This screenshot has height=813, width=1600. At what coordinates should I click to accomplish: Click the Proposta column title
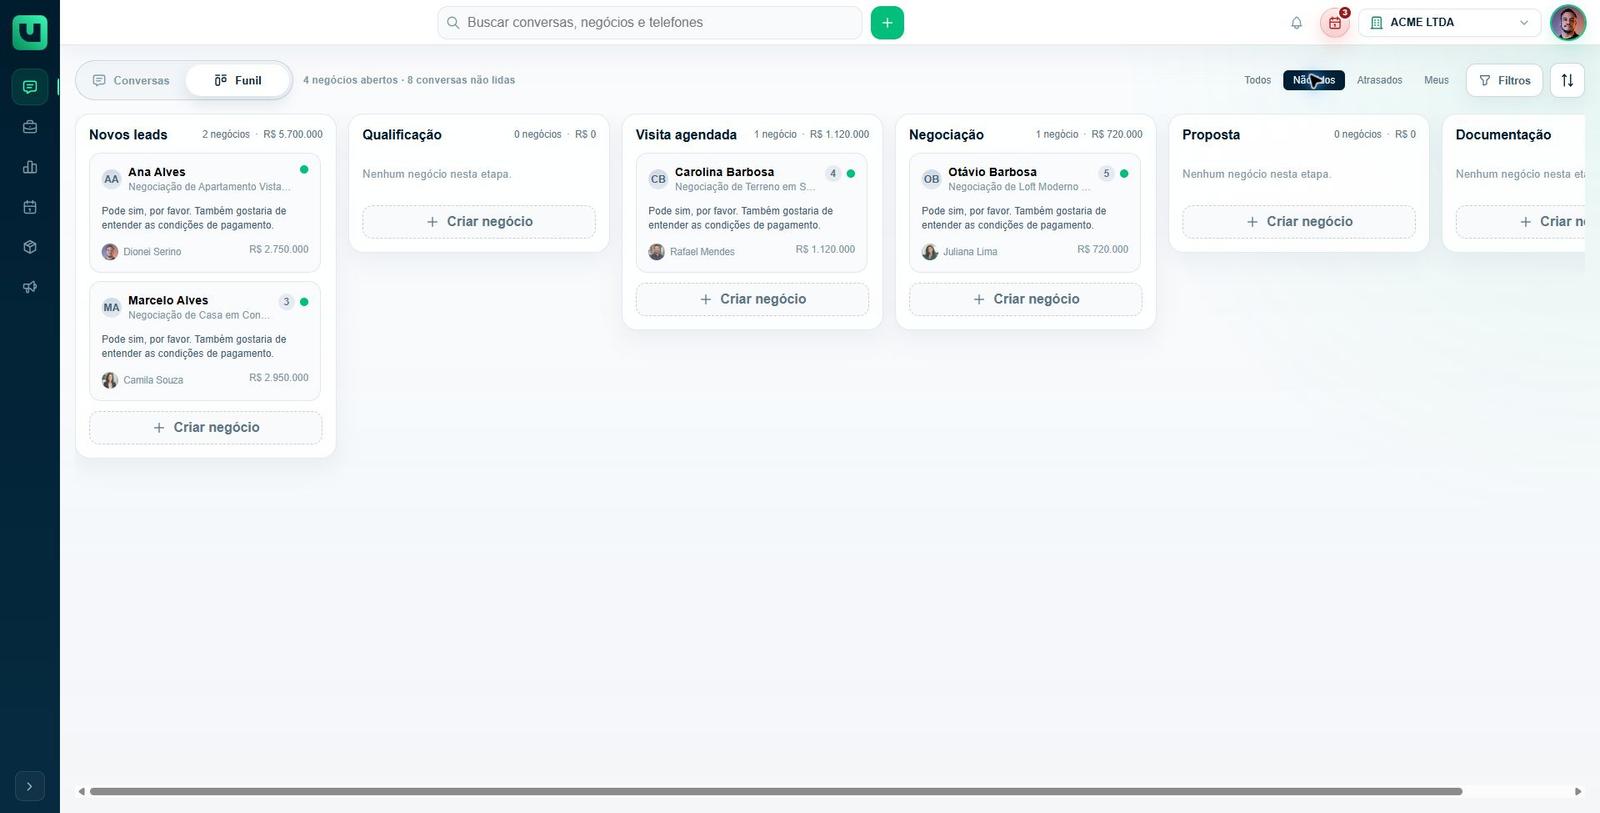[x=1211, y=134]
